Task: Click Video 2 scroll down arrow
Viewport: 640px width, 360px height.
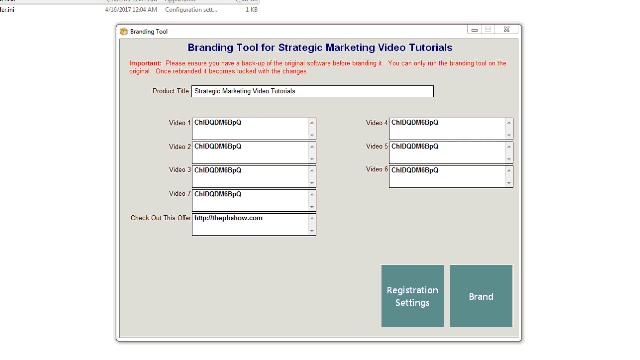Action: [x=312, y=159]
